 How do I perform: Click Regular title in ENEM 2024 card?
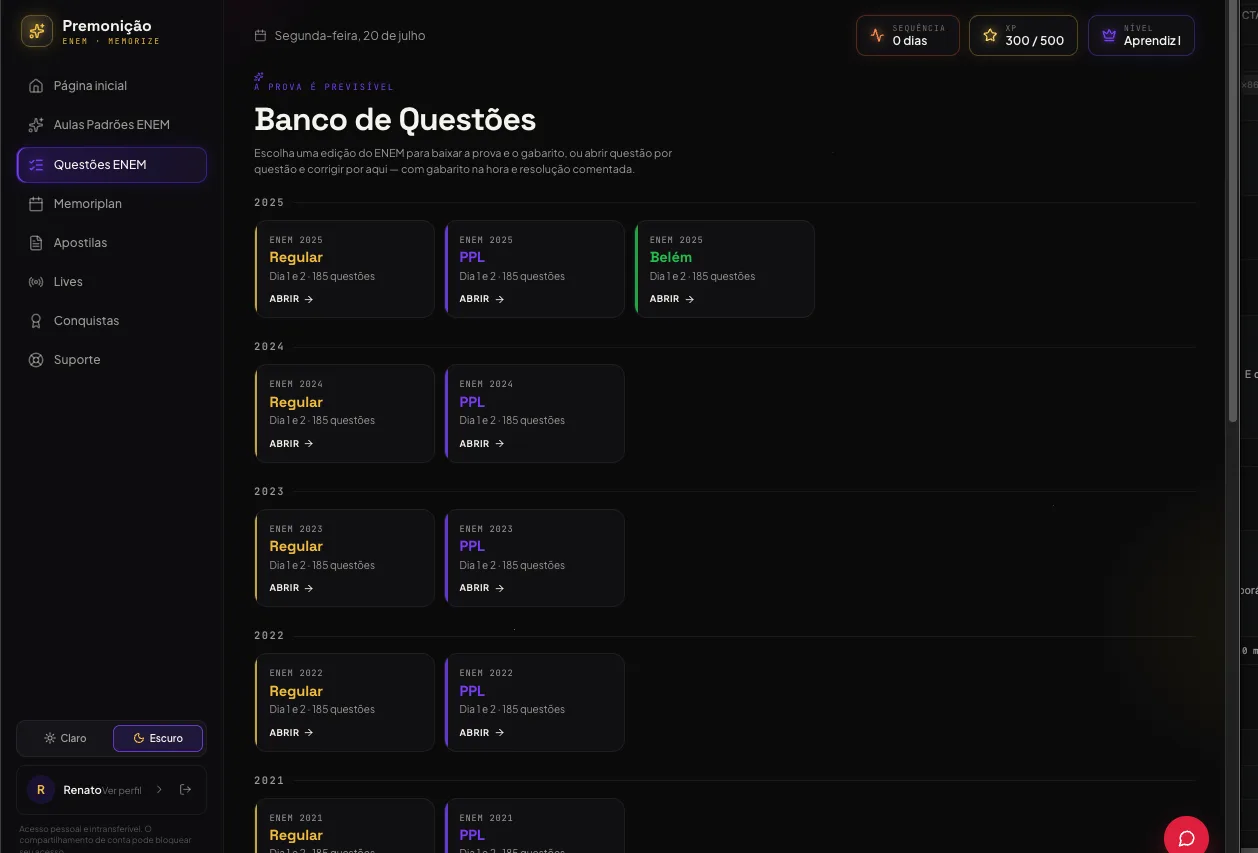coord(296,402)
